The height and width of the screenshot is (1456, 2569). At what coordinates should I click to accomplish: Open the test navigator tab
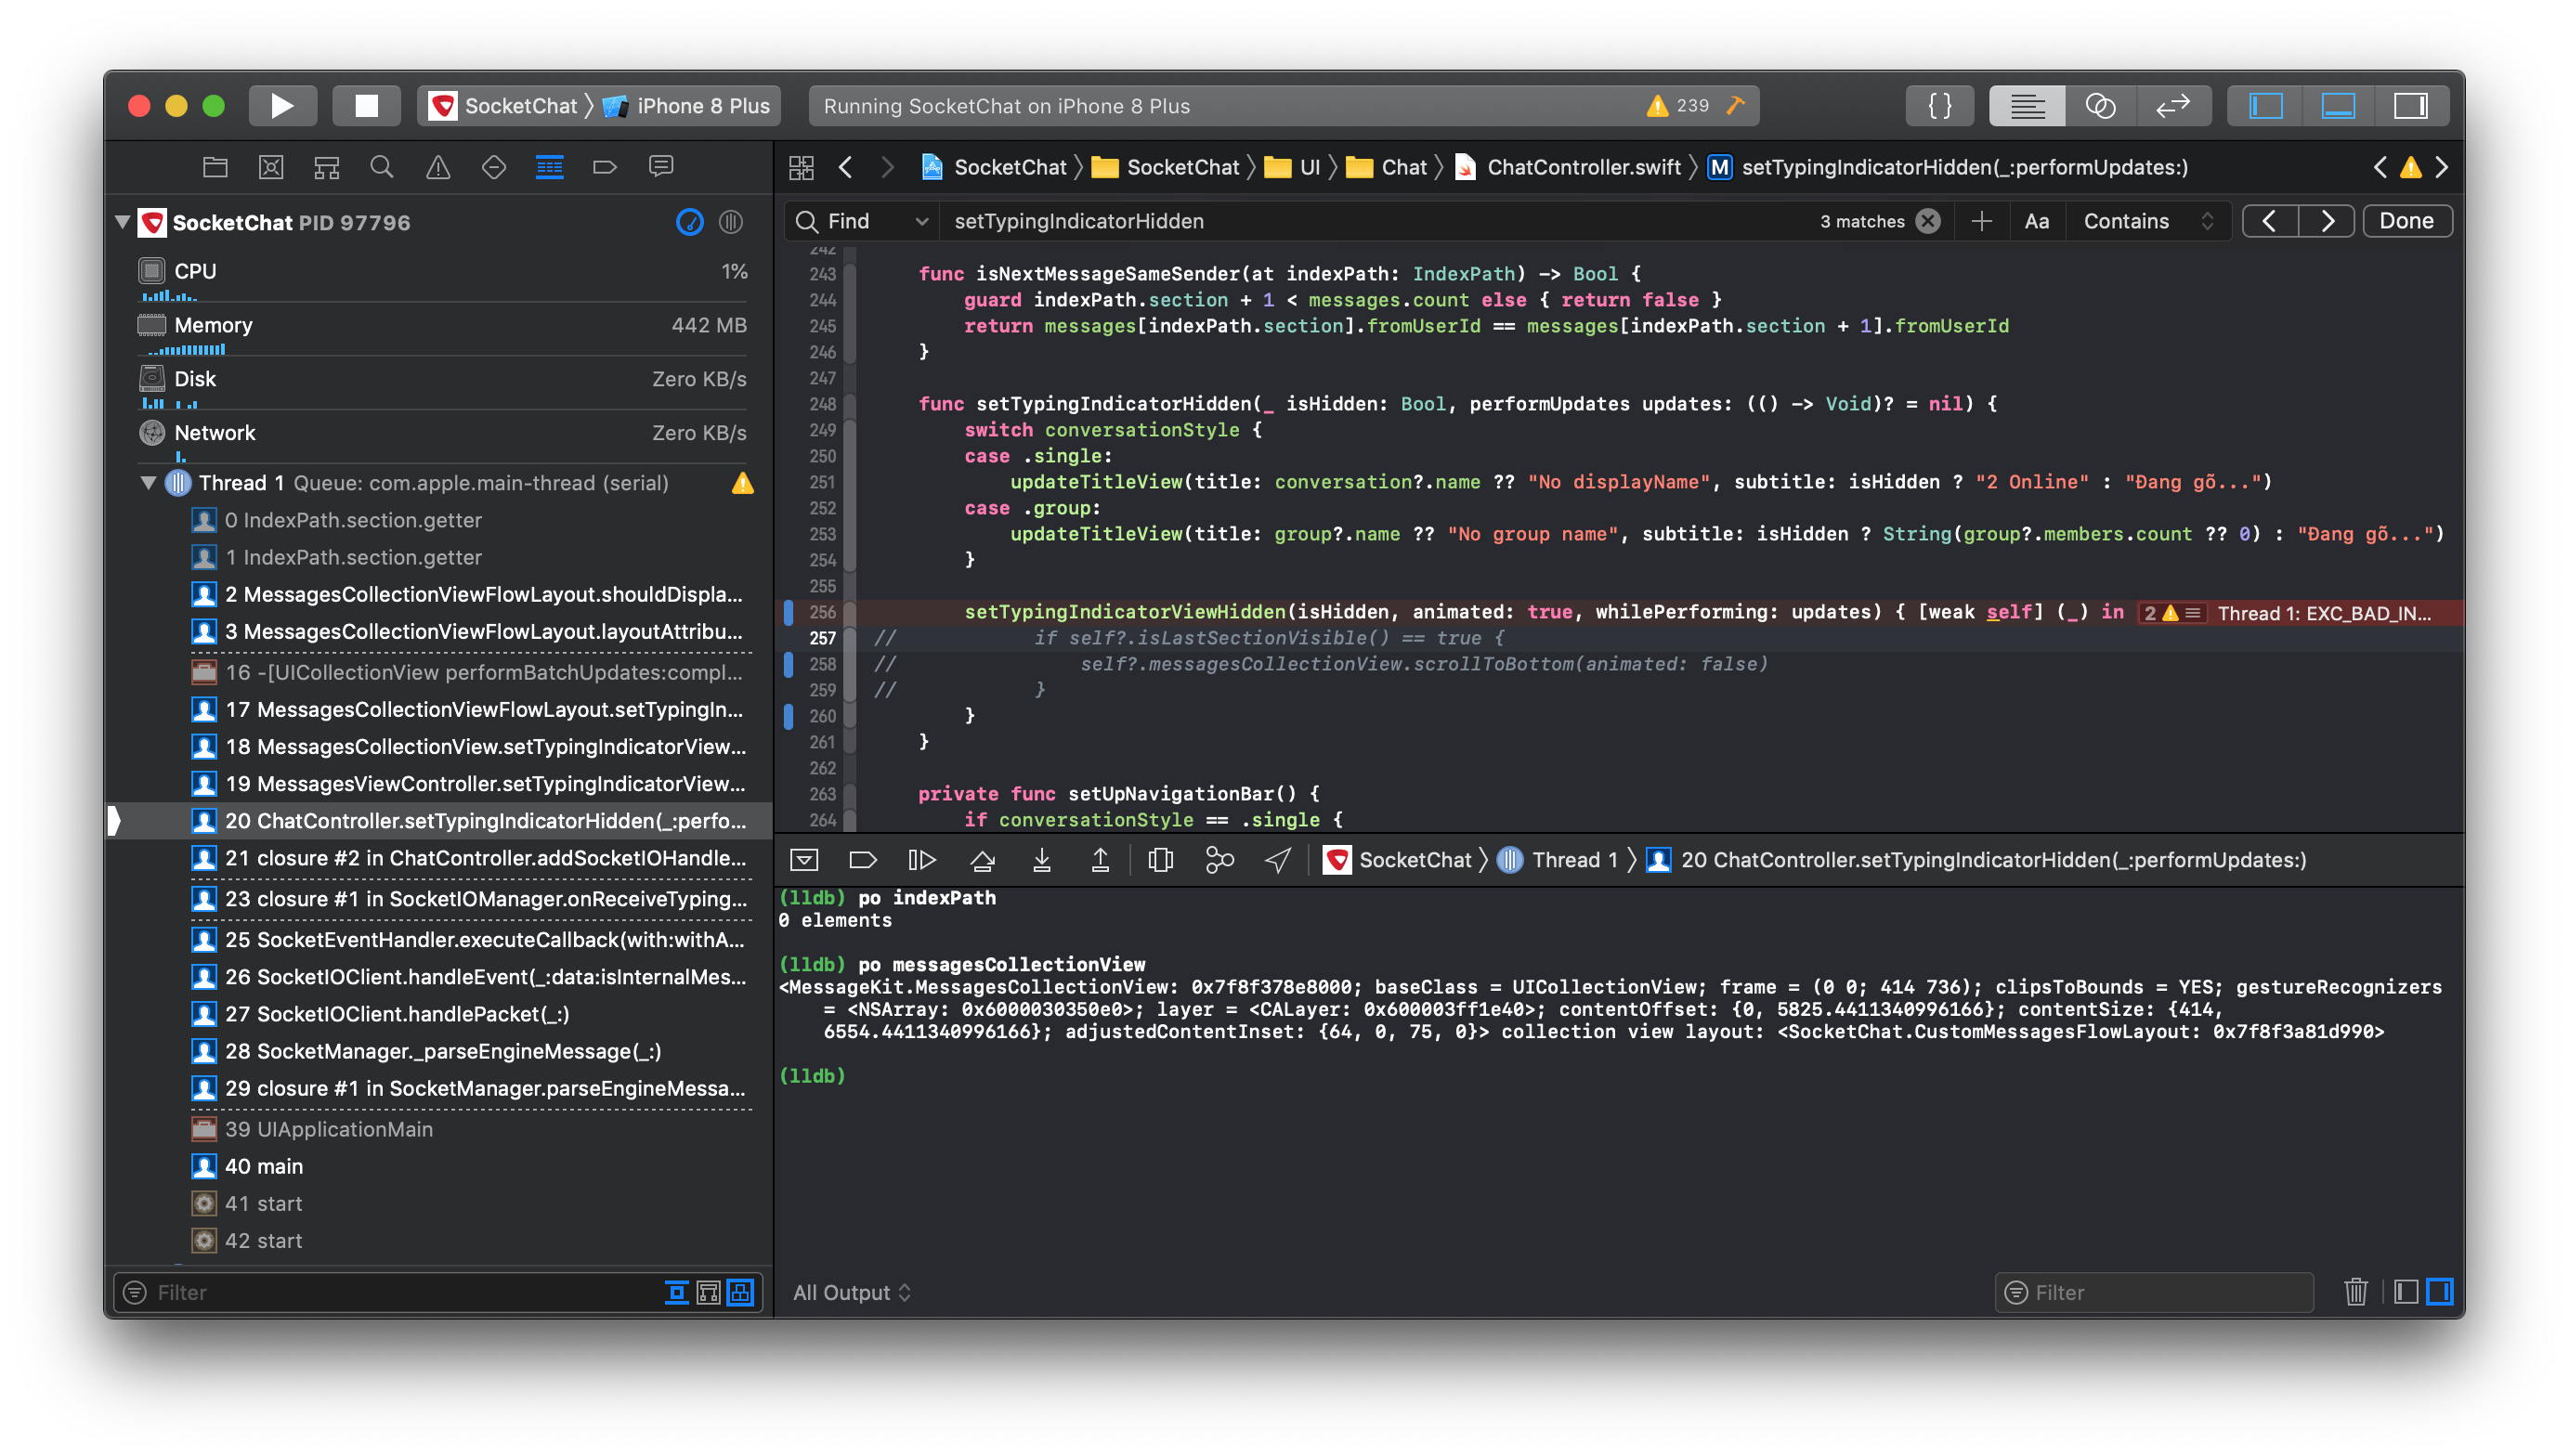(494, 167)
